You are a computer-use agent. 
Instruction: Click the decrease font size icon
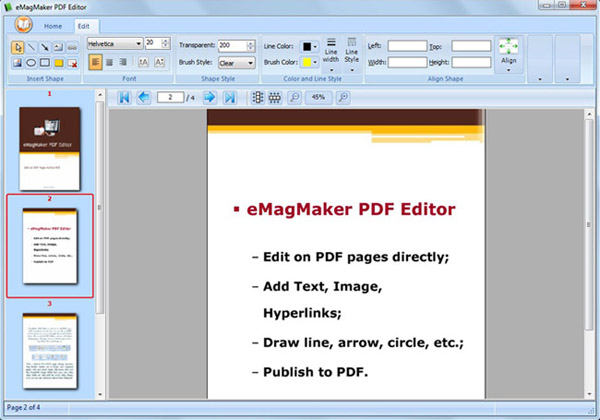(x=160, y=62)
